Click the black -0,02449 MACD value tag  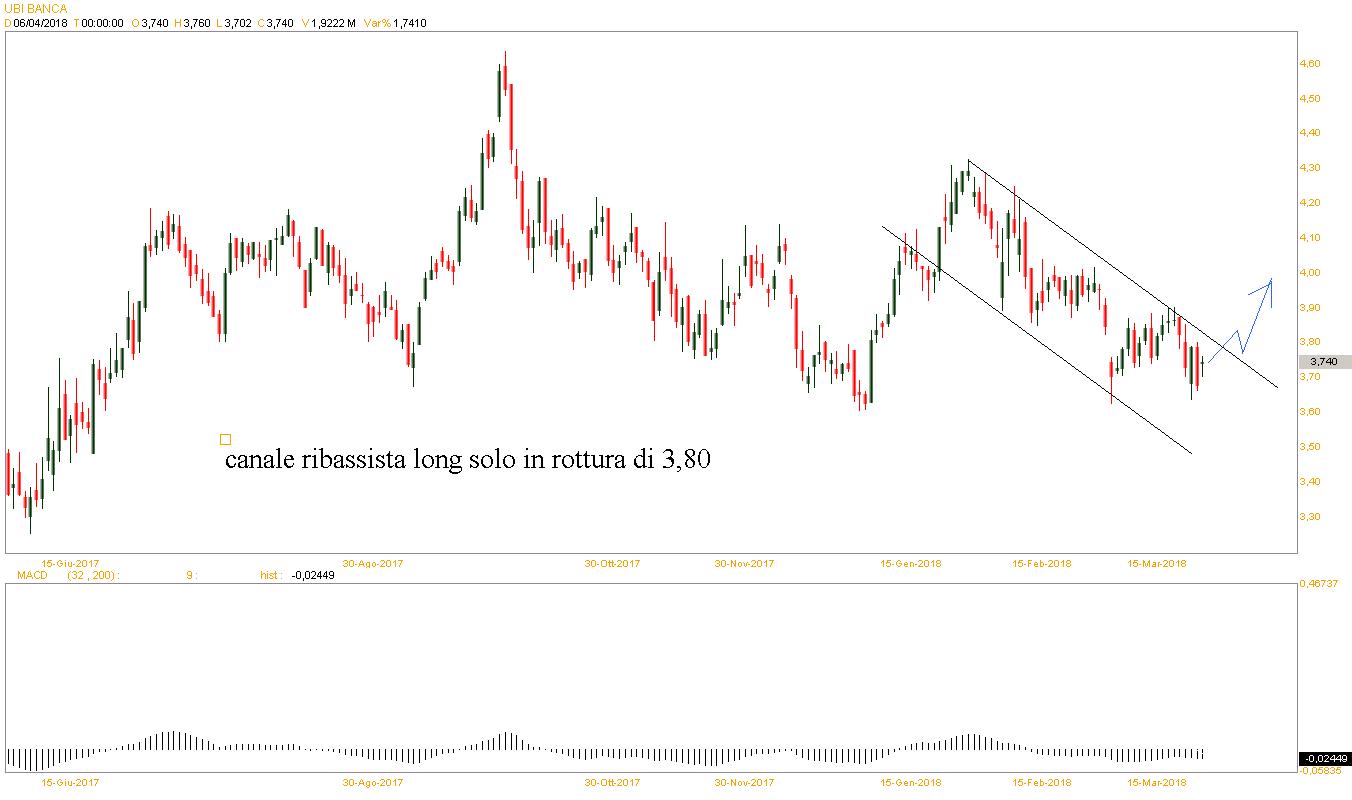(x=1324, y=759)
